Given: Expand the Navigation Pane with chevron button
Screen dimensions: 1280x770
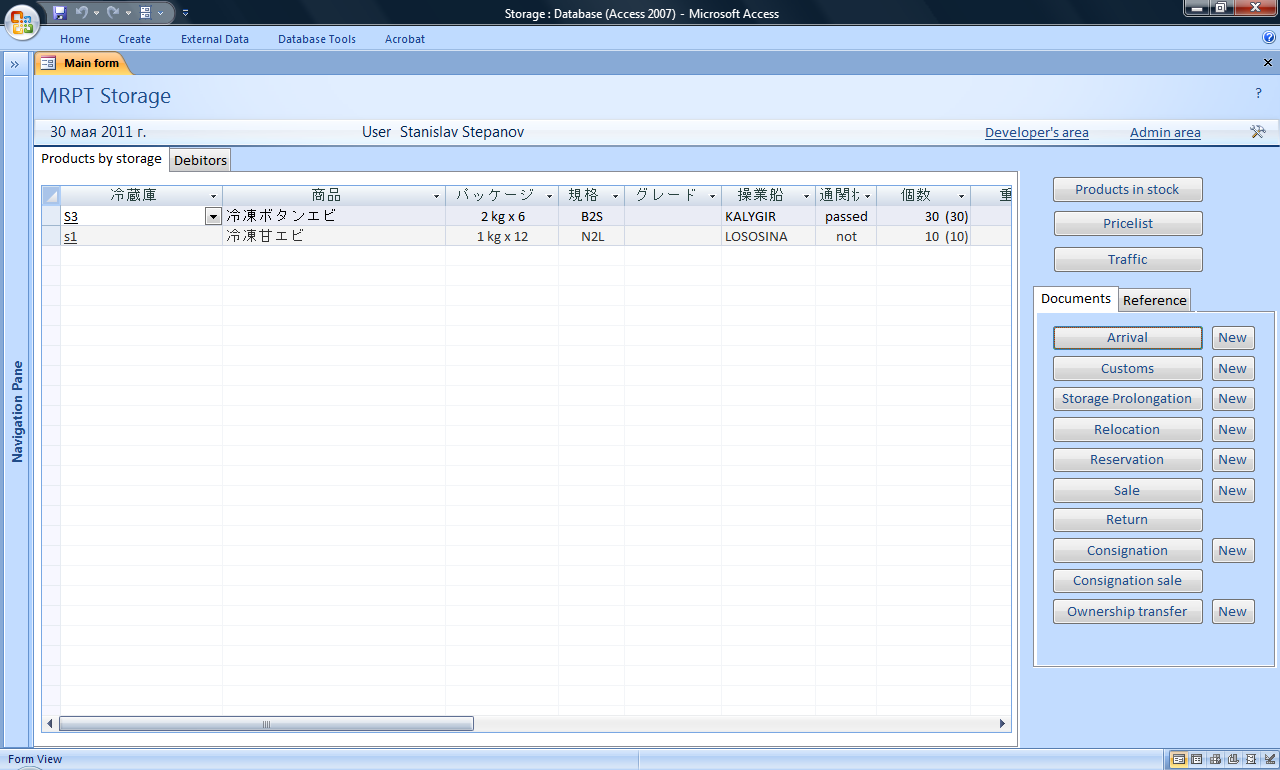Looking at the screenshot, I should [15, 63].
